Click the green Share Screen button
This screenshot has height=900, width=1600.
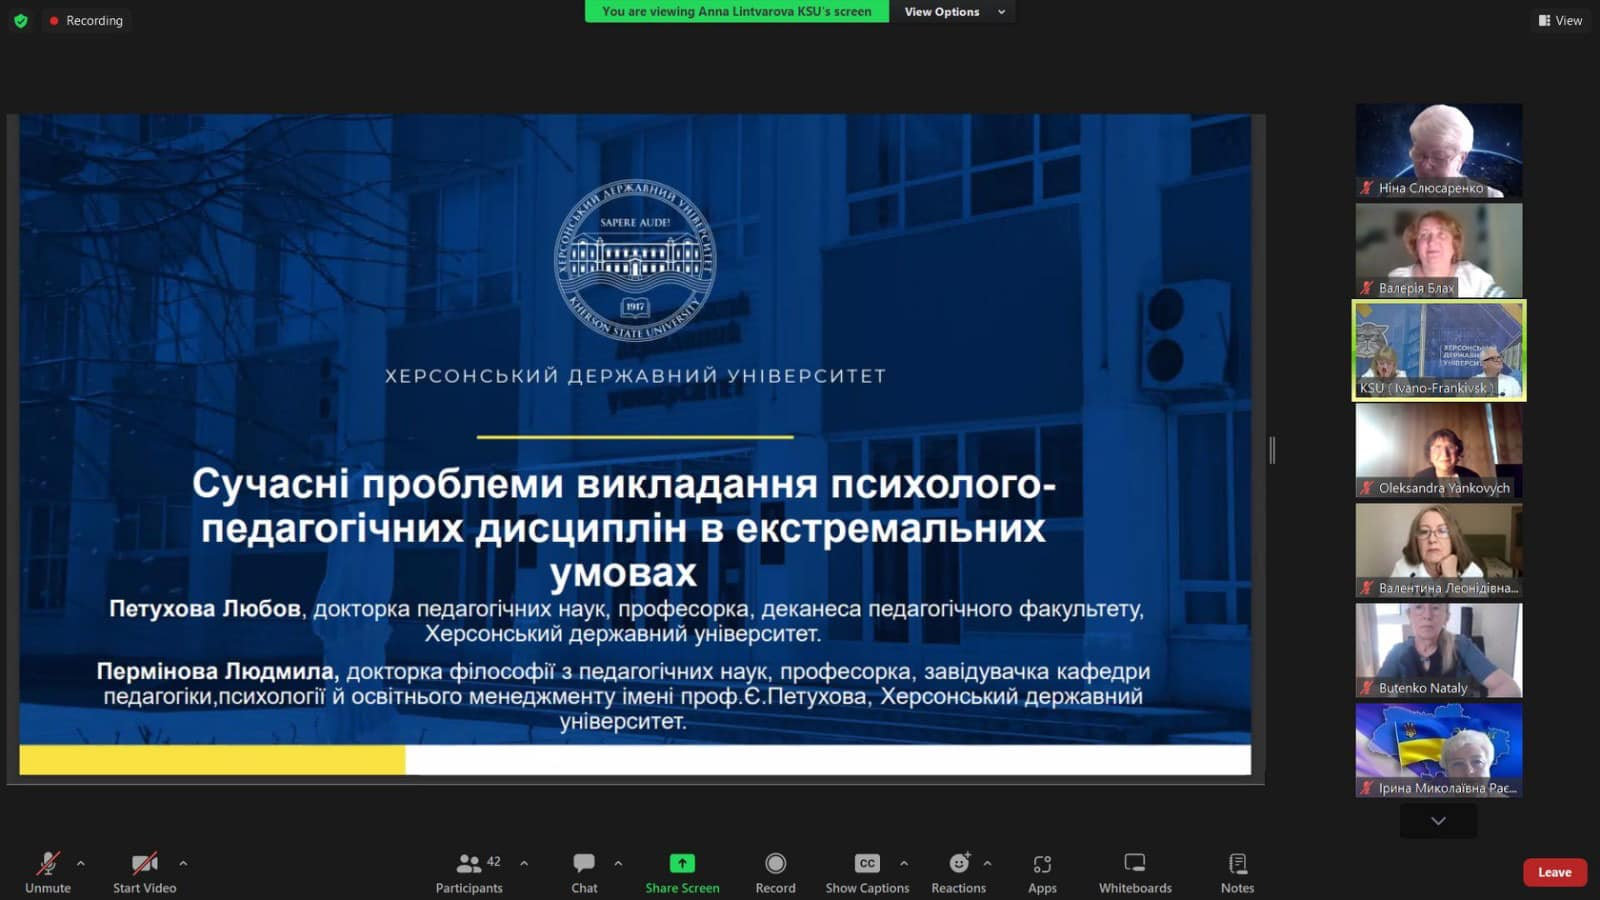coord(682,872)
